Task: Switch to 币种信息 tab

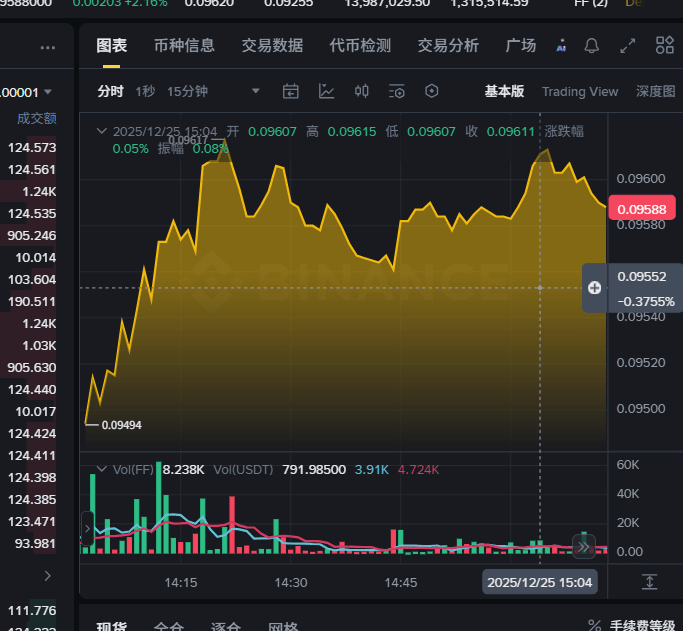Action: 184,45
